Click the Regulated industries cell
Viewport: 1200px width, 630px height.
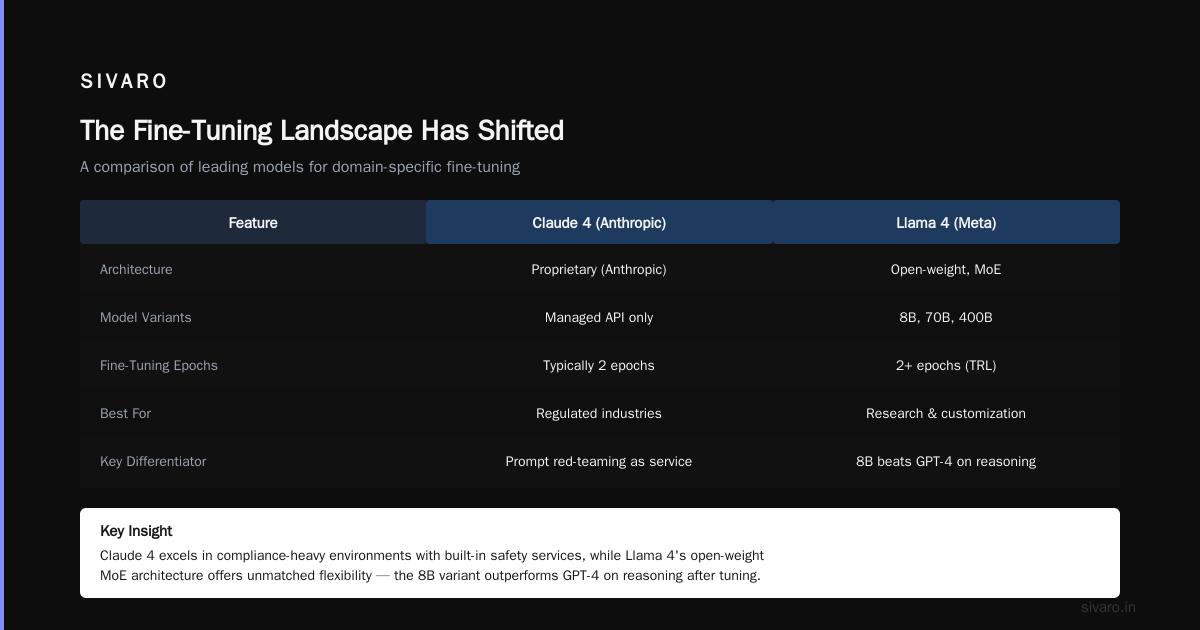tap(599, 413)
